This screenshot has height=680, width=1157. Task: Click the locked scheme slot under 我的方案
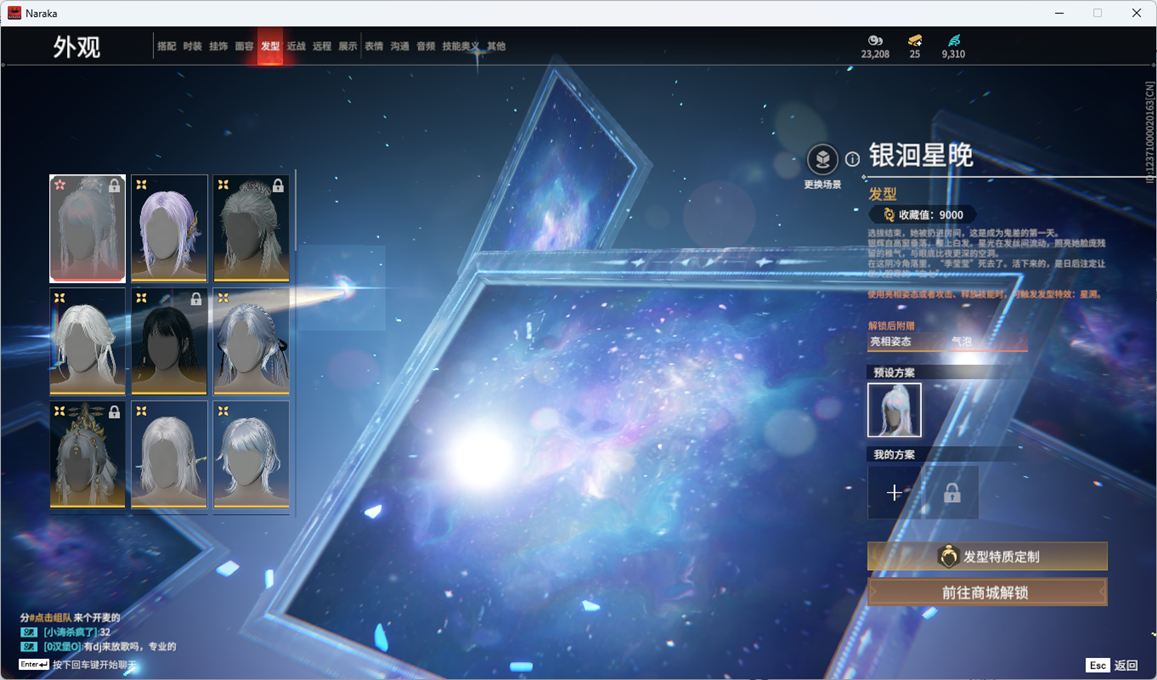[952, 493]
